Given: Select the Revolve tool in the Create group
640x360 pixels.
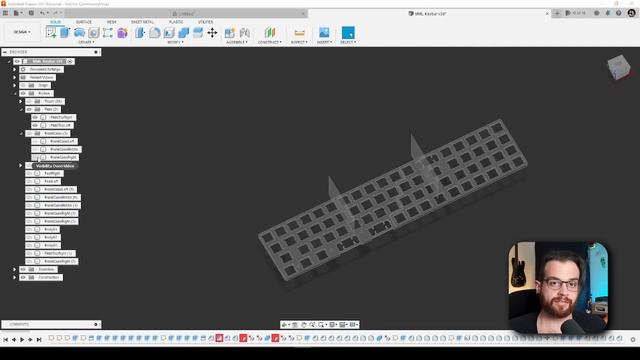Looking at the screenshot, I should (80, 33).
